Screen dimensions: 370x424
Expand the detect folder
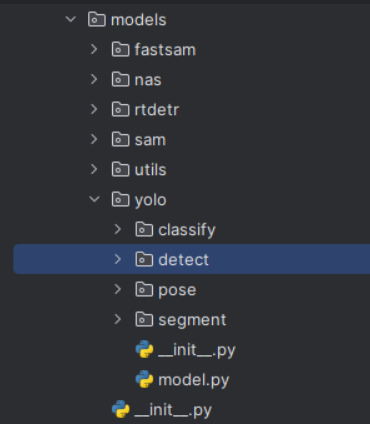point(118,259)
